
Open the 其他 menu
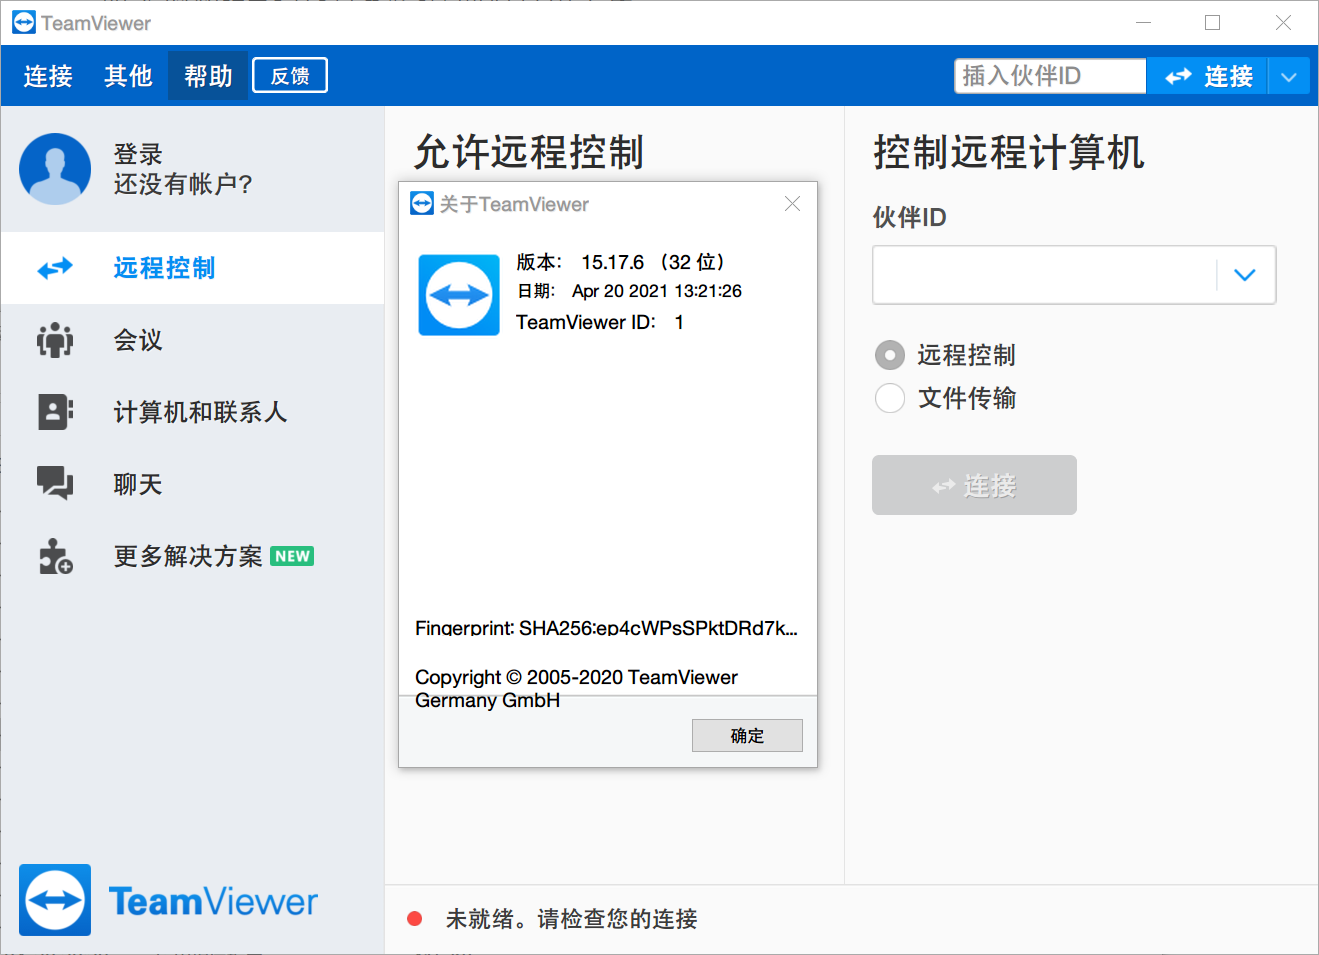(x=127, y=75)
